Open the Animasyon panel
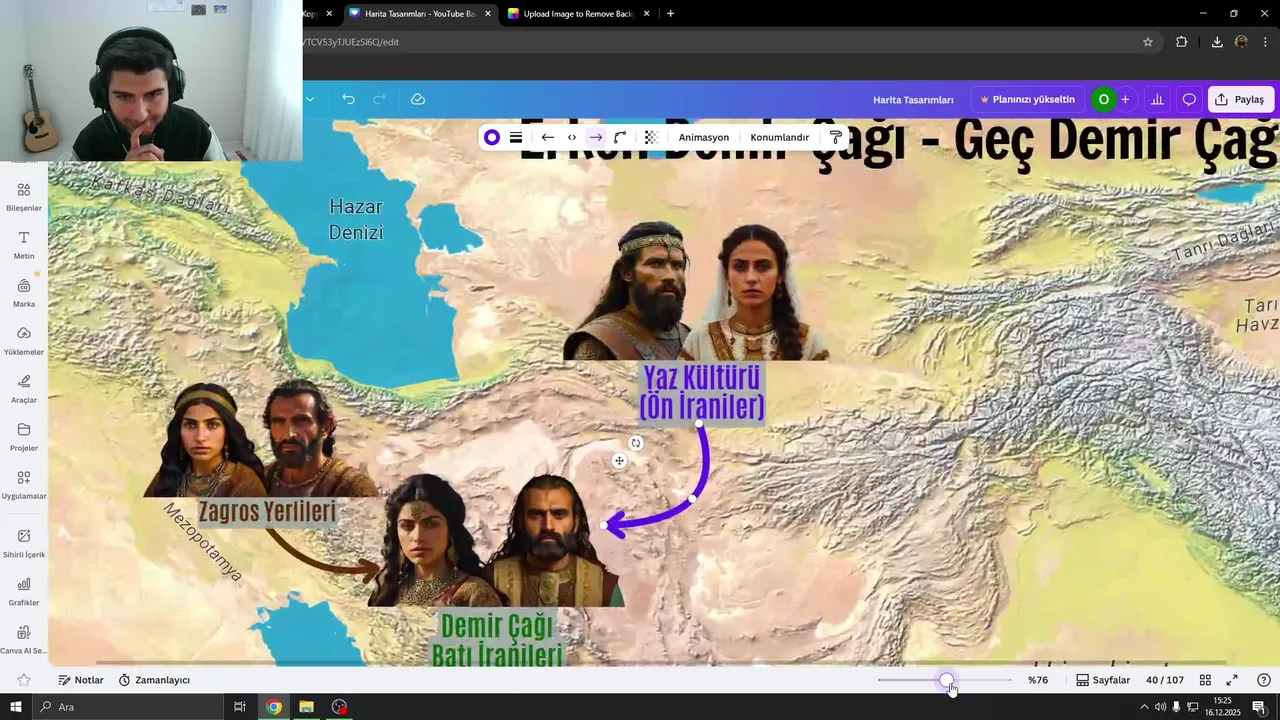Viewport: 1280px width, 720px height. 704,138
